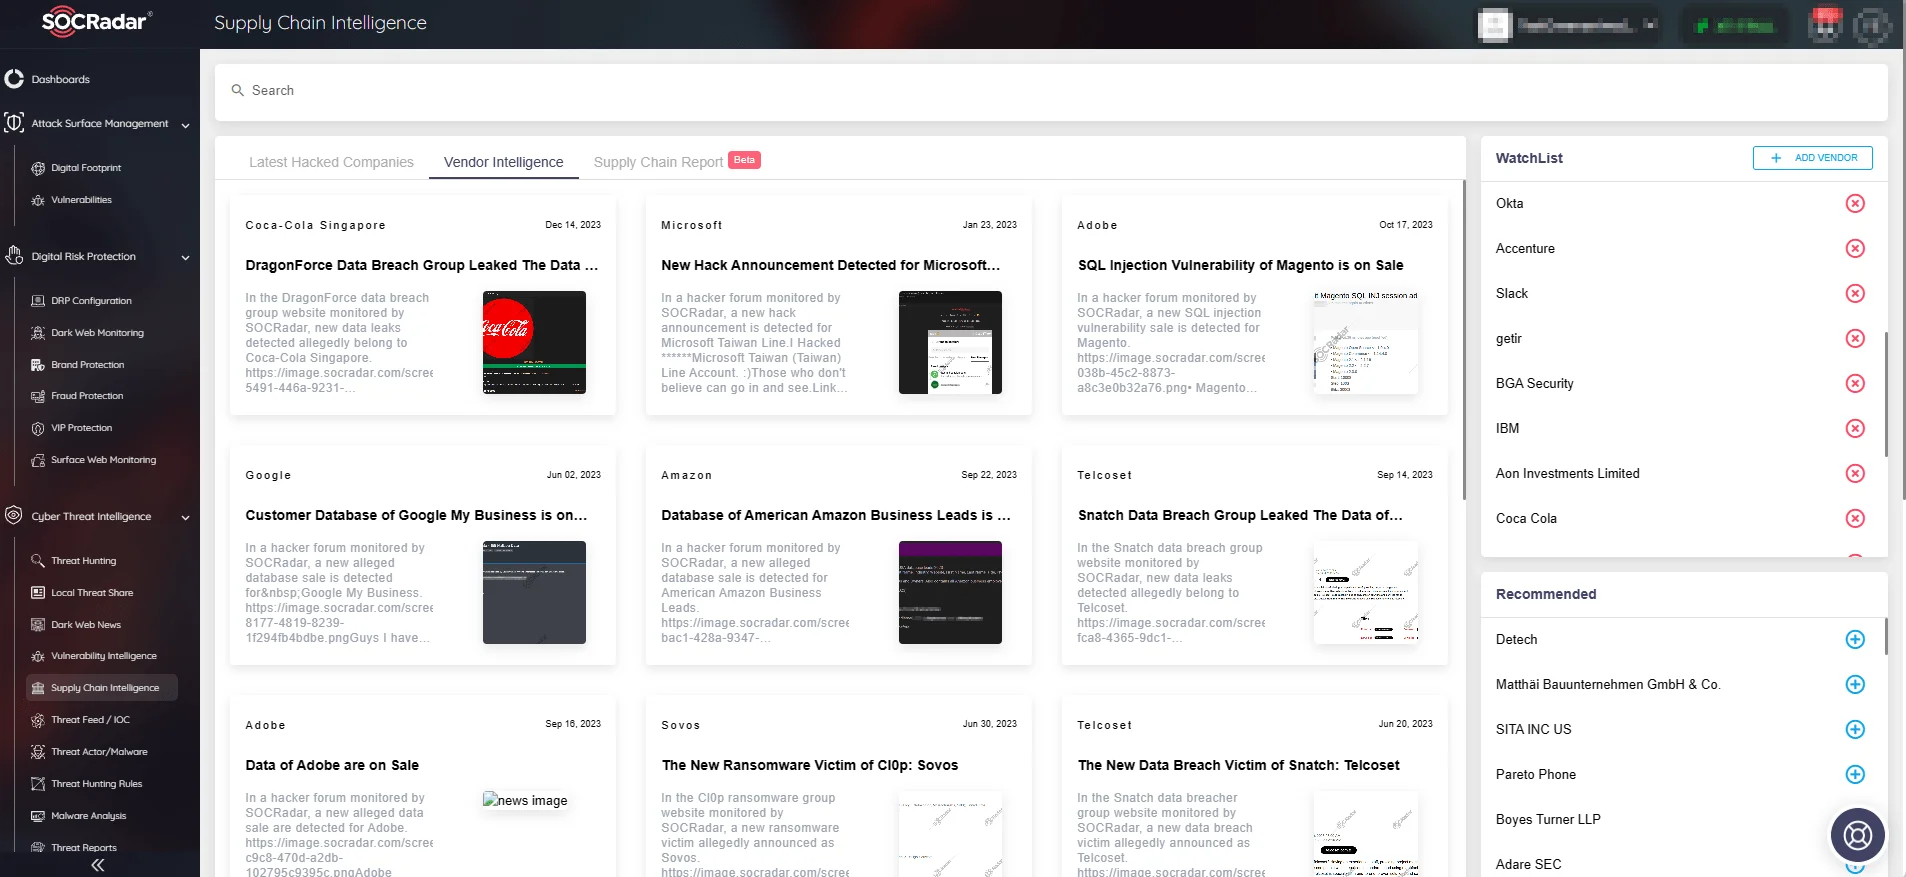1906x877 pixels.
Task: Add SITA INC US to watchlist
Action: tap(1855, 730)
